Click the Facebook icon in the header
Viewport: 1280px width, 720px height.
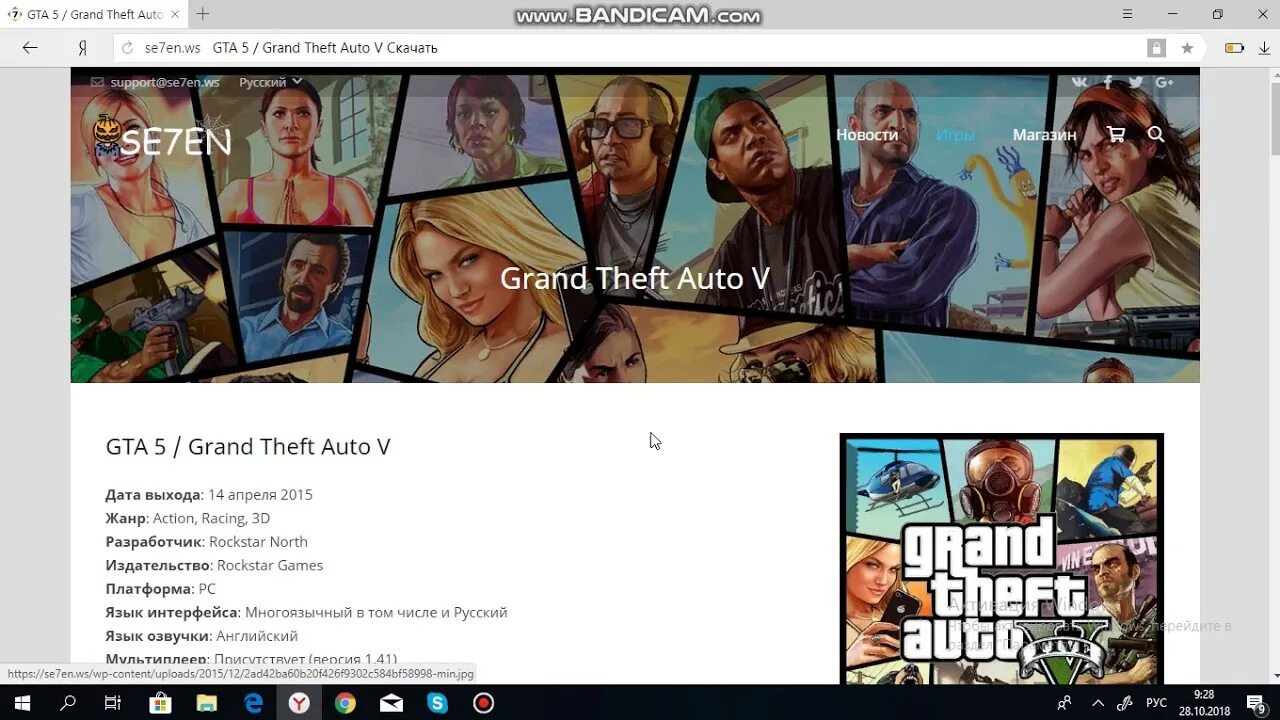click(1107, 82)
